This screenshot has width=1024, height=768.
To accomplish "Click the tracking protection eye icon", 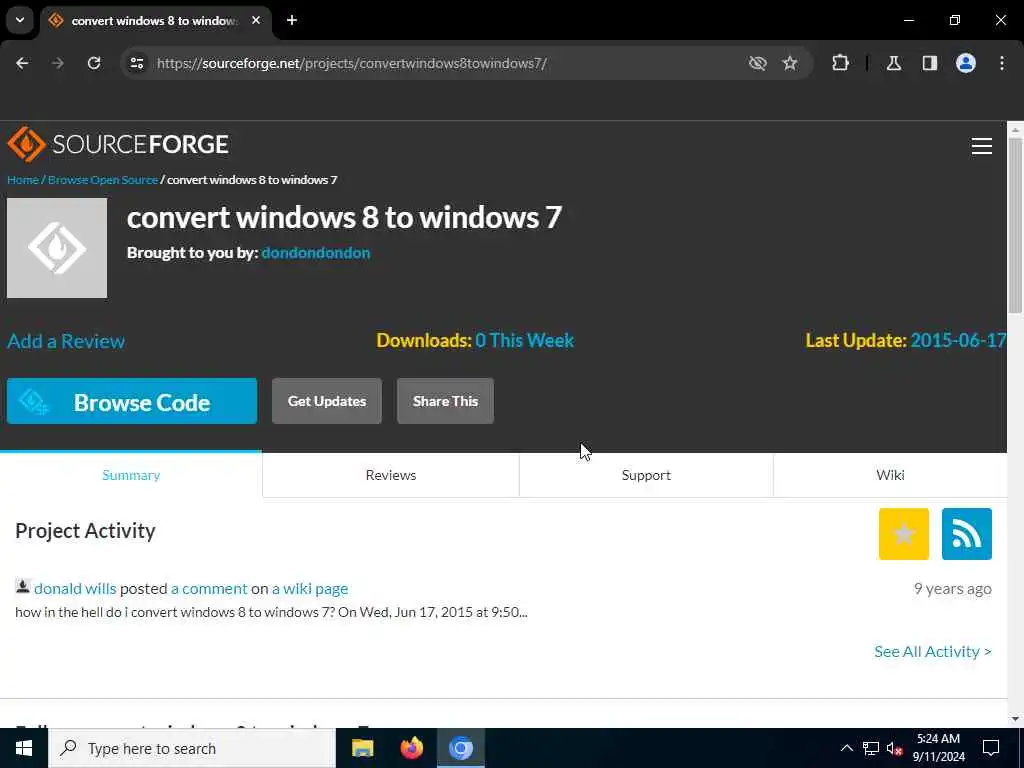I will 758,63.
